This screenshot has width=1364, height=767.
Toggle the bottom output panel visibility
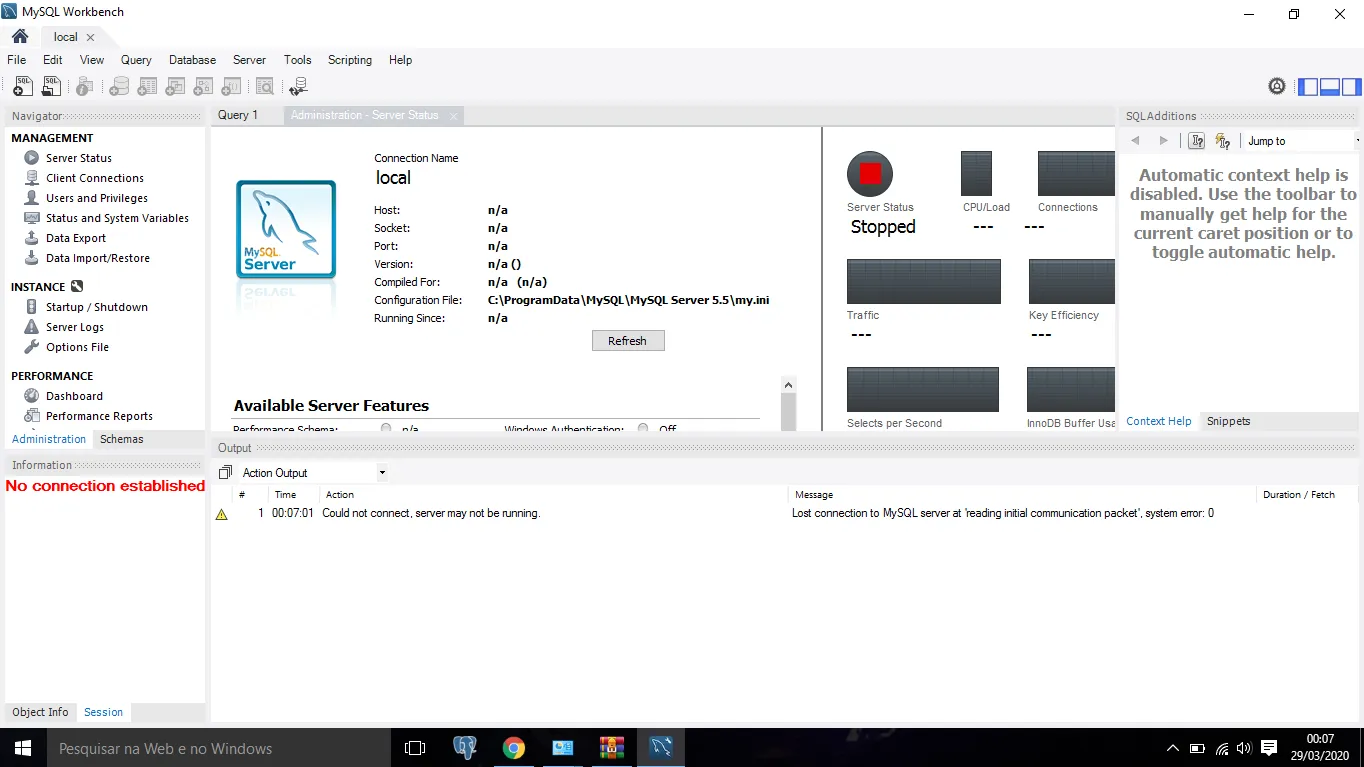coord(1330,87)
